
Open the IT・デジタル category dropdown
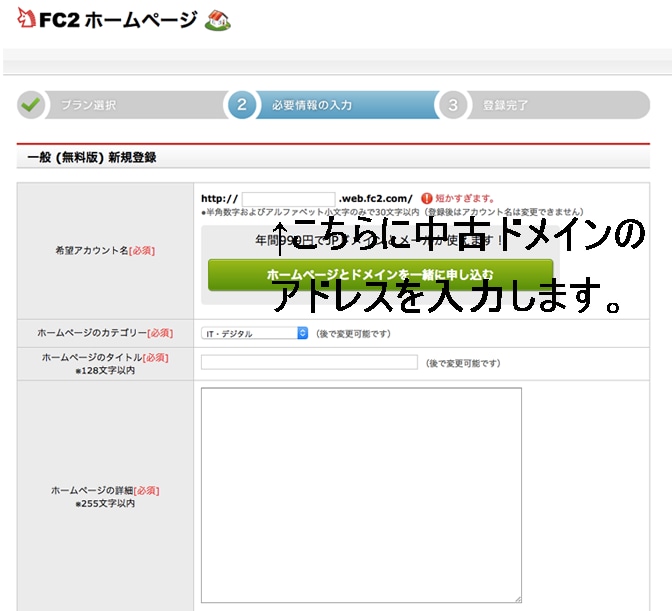point(255,333)
